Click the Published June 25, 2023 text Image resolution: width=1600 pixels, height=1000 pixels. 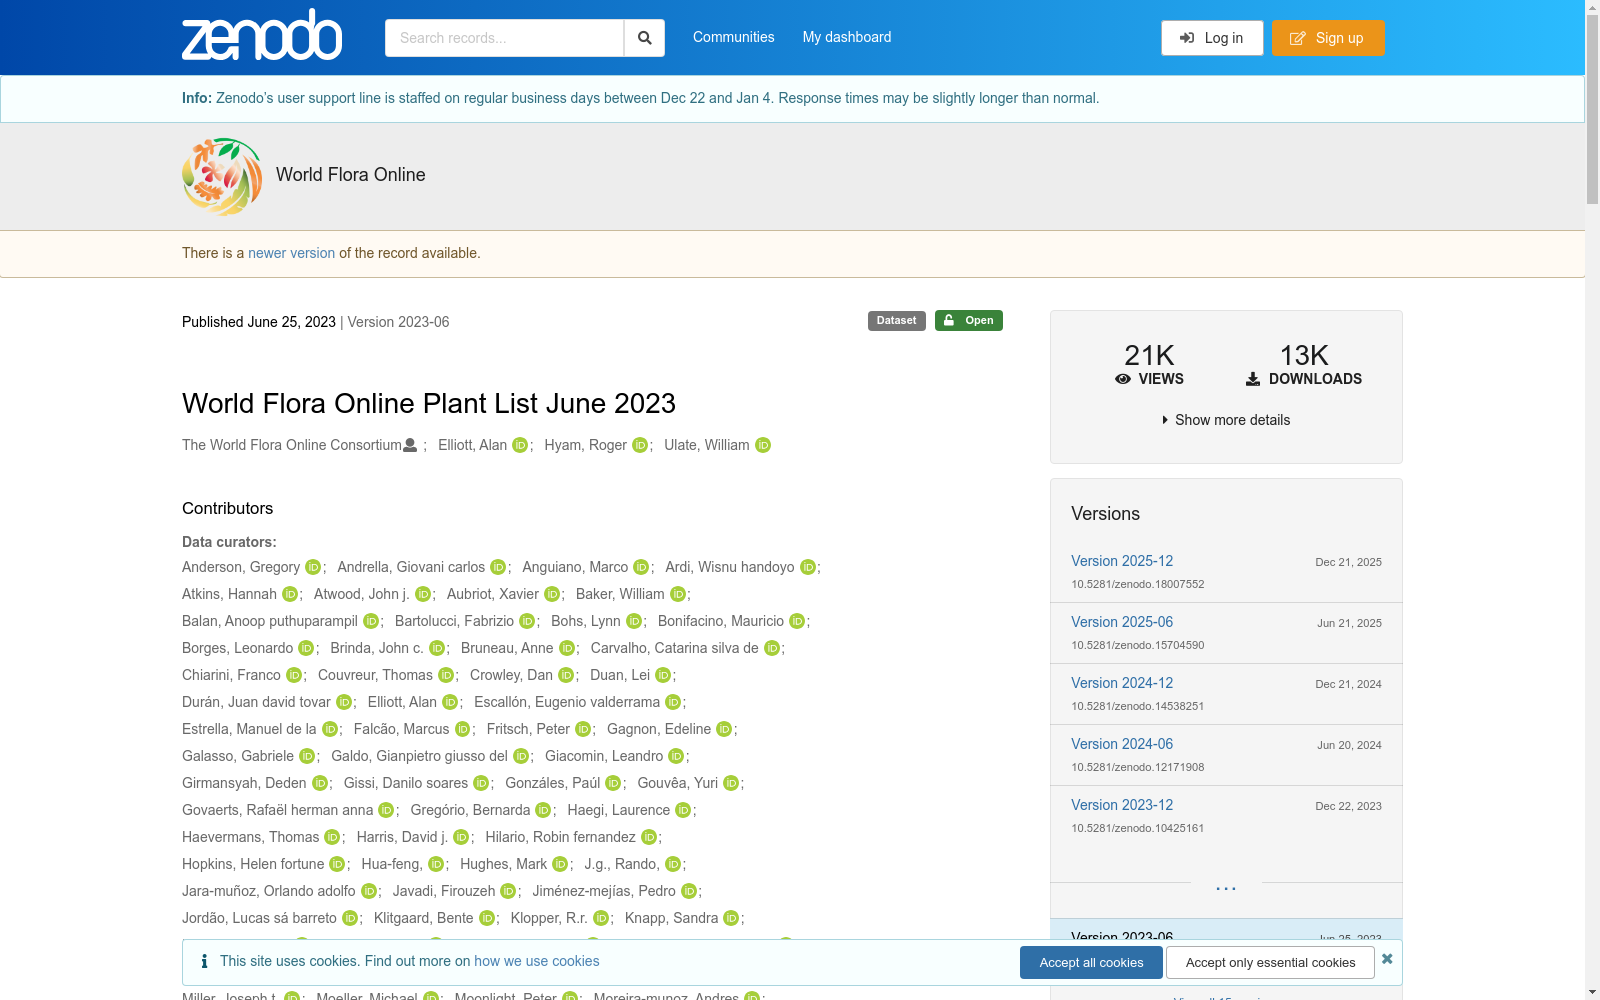point(259,322)
